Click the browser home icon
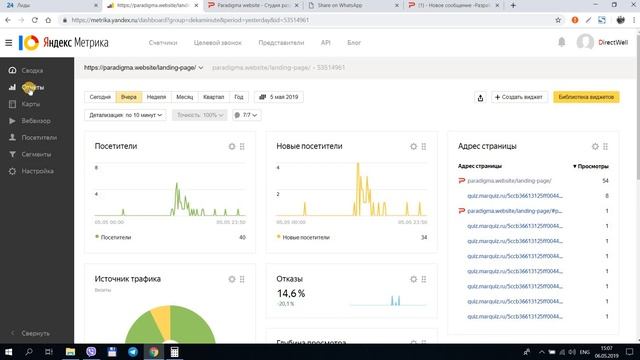This screenshot has width=640, height=360. click(x=48, y=20)
